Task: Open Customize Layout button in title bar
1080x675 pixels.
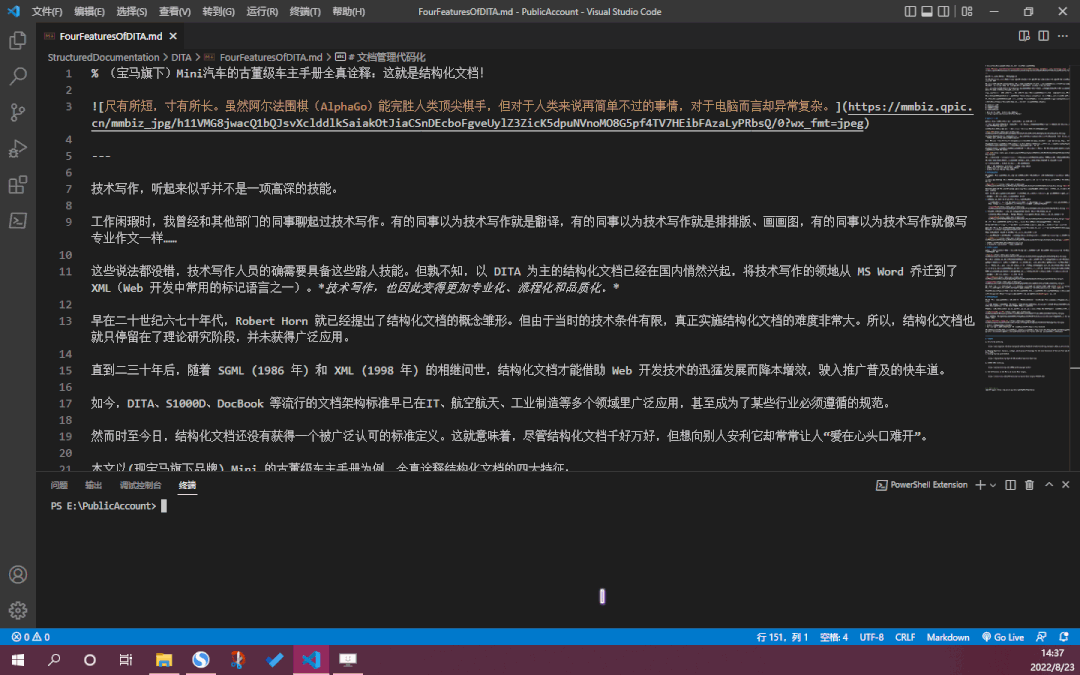Action: coord(967,12)
